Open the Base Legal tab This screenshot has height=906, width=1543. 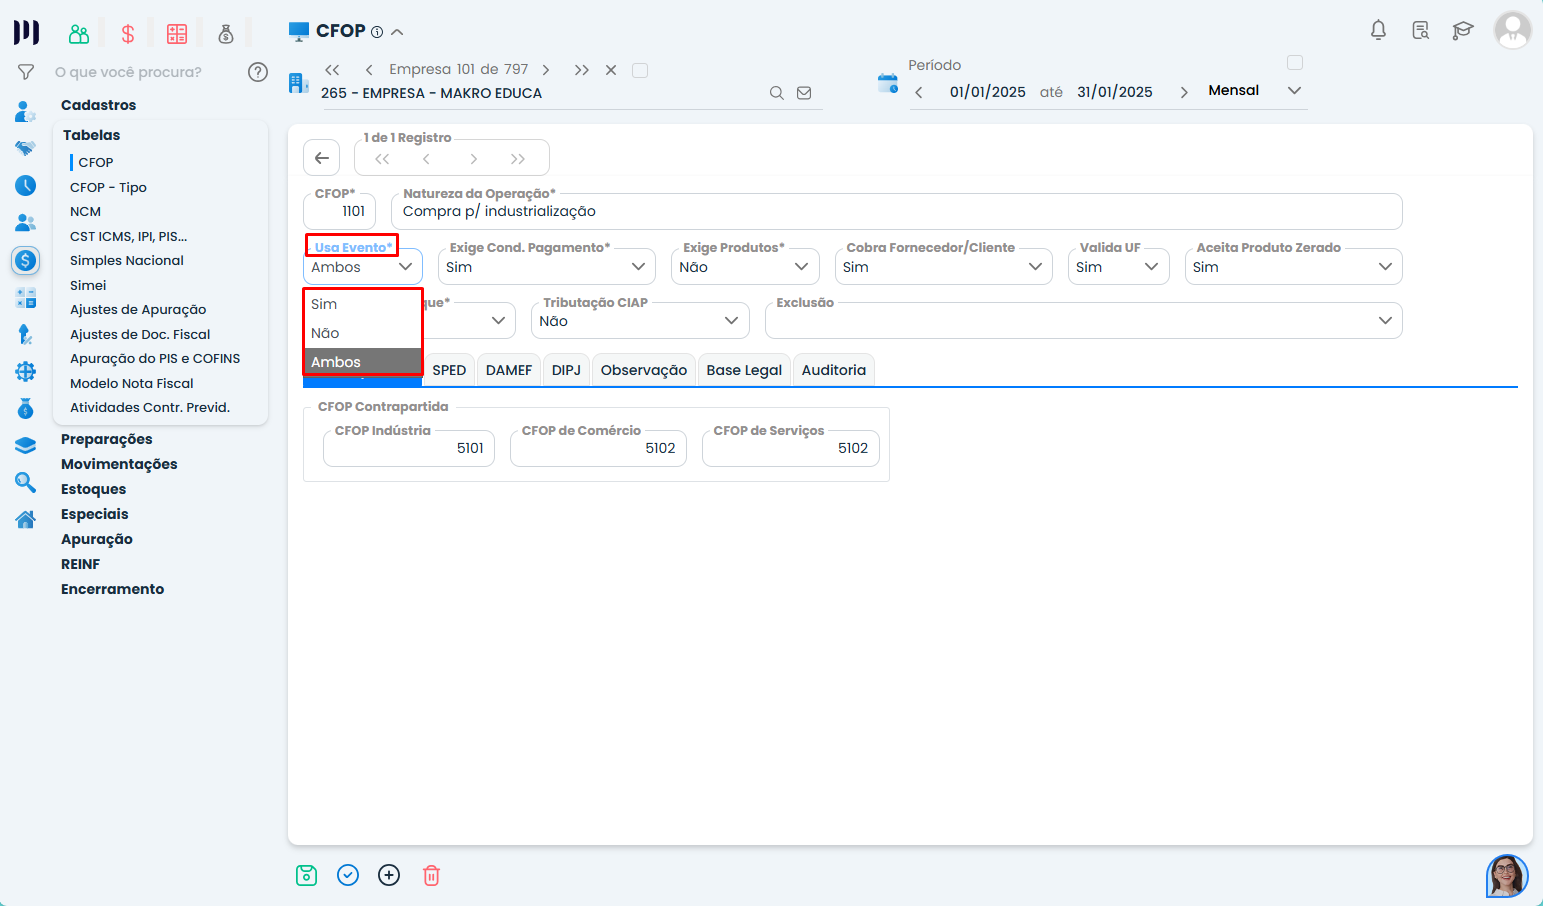point(744,370)
